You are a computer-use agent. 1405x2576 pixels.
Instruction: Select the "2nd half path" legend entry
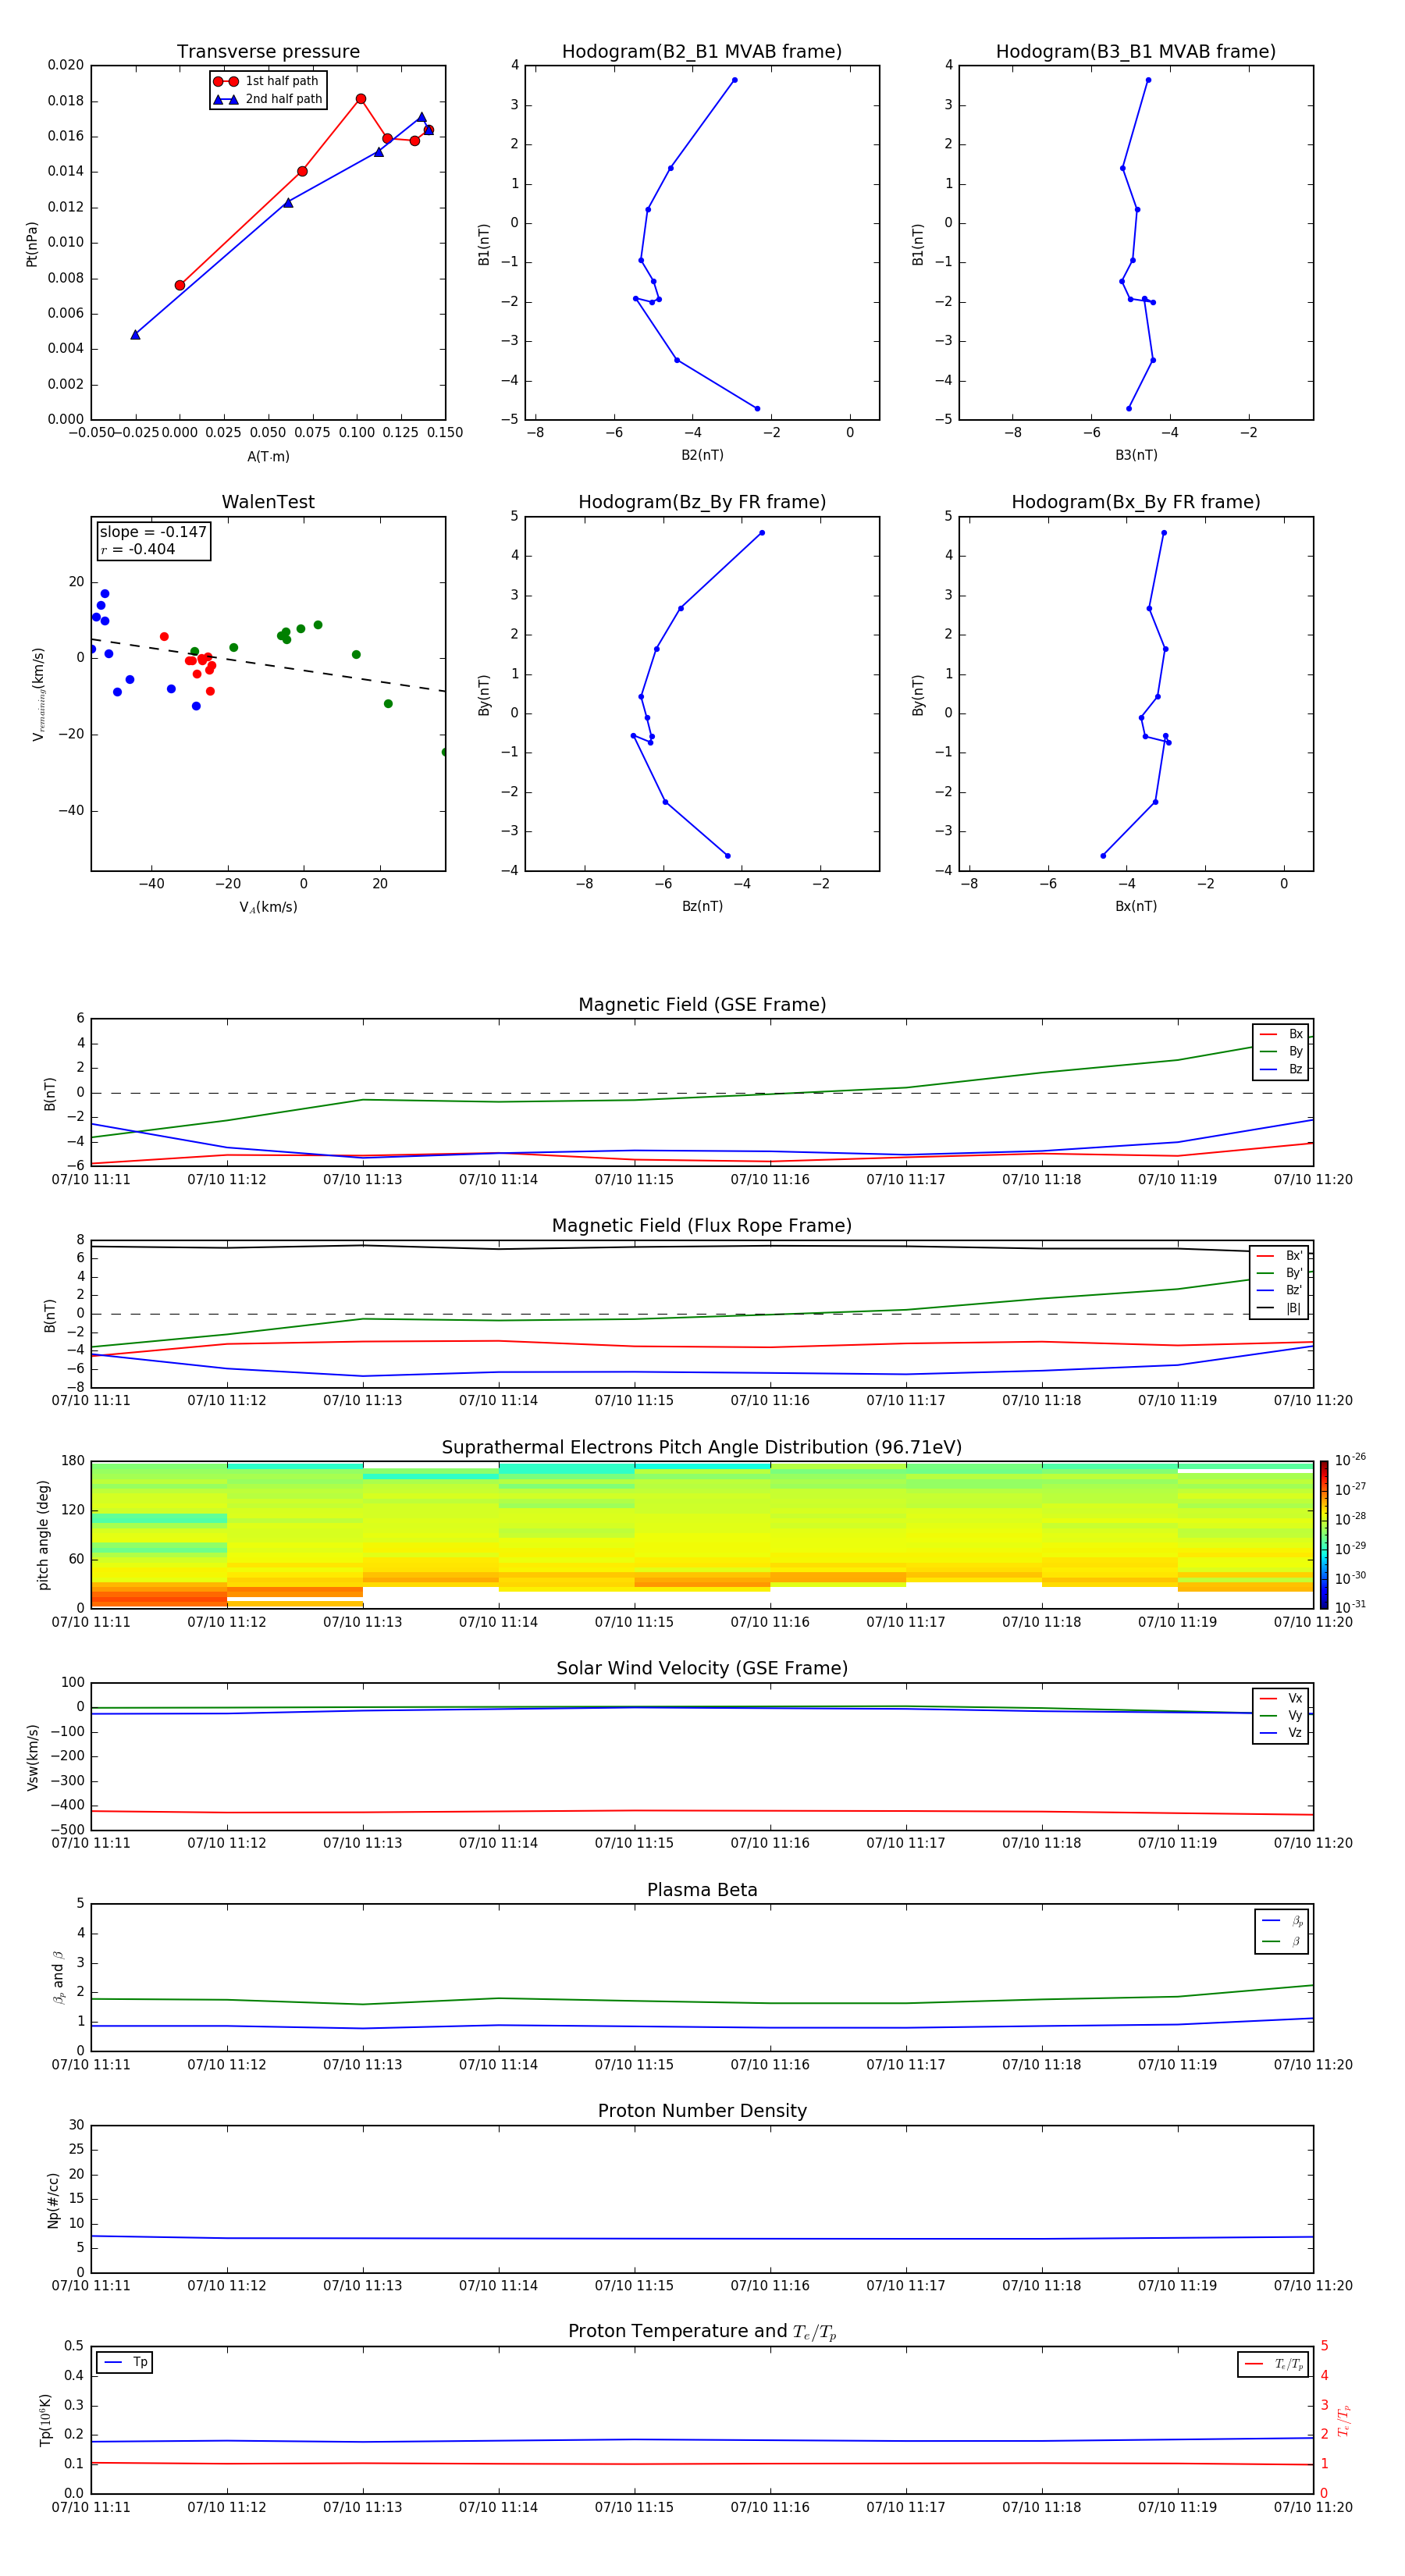(x=267, y=99)
